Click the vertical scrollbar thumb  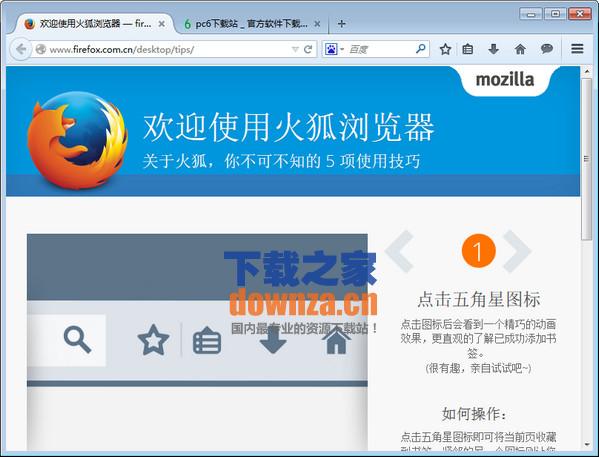tap(586, 159)
